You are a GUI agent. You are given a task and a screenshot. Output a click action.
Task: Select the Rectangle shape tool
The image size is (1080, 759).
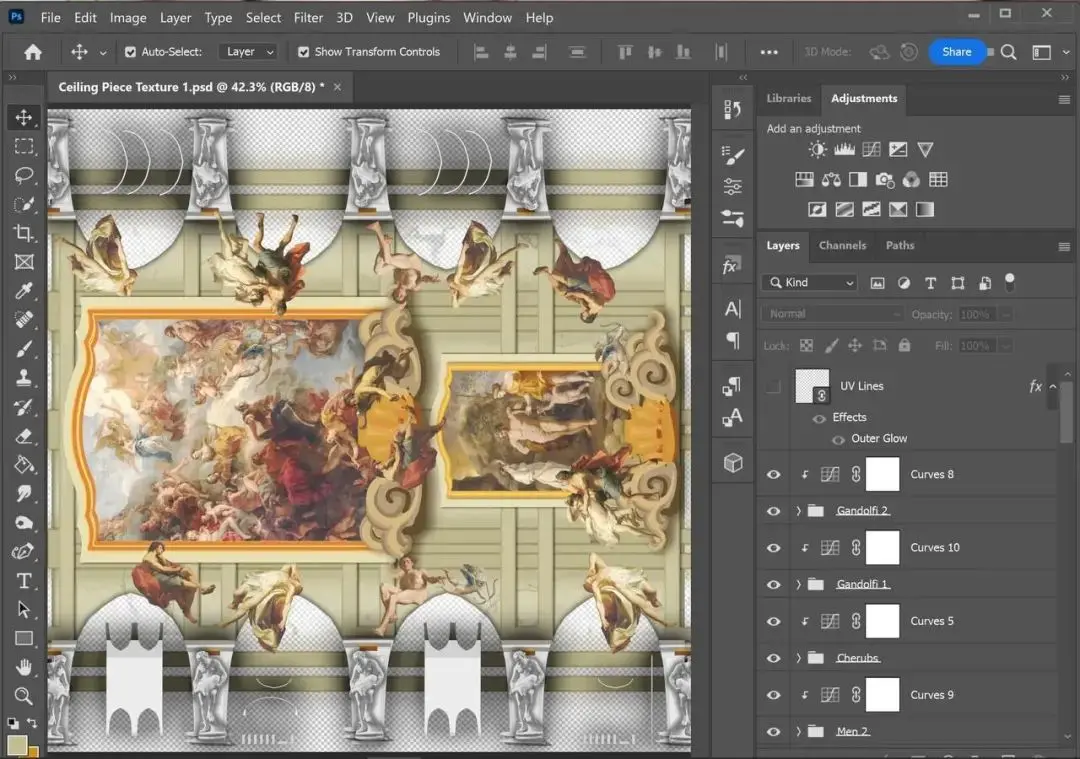coord(24,638)
